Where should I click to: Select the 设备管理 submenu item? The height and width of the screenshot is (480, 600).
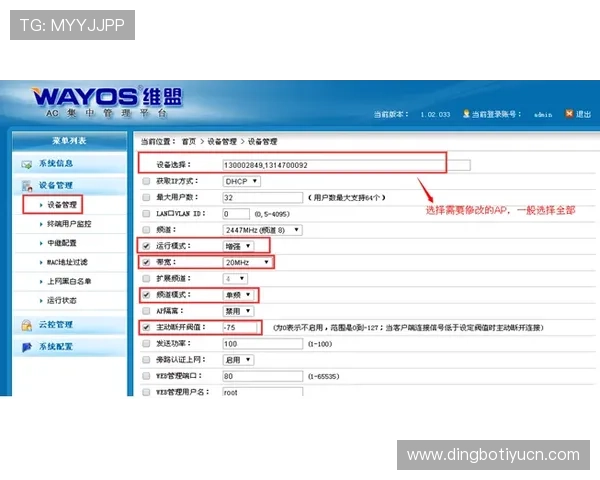62,205
